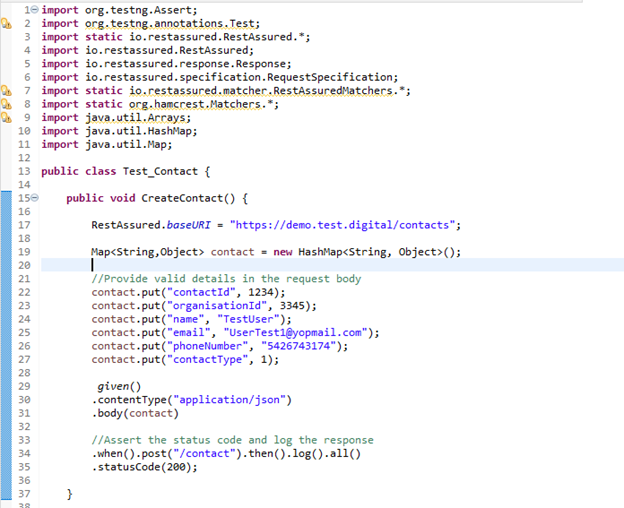This screenshot has height=508, width=624.
Task: Click 'RequestSpecification' import on line 6
Action: point(330,77)
